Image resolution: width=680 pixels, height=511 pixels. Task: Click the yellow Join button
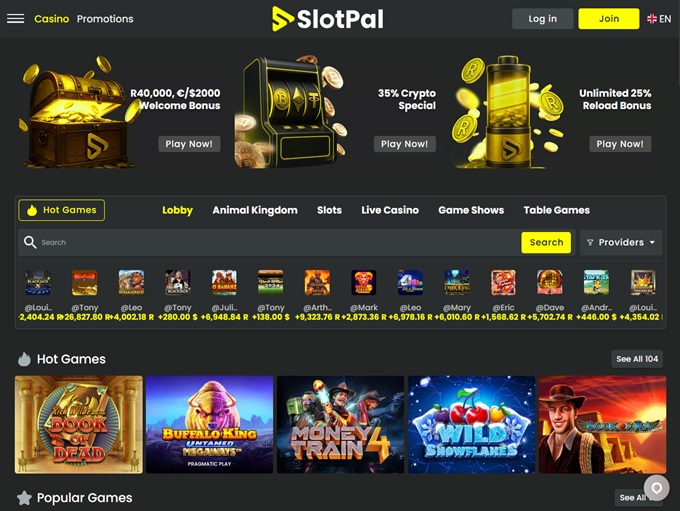click(x=609, y=19)
